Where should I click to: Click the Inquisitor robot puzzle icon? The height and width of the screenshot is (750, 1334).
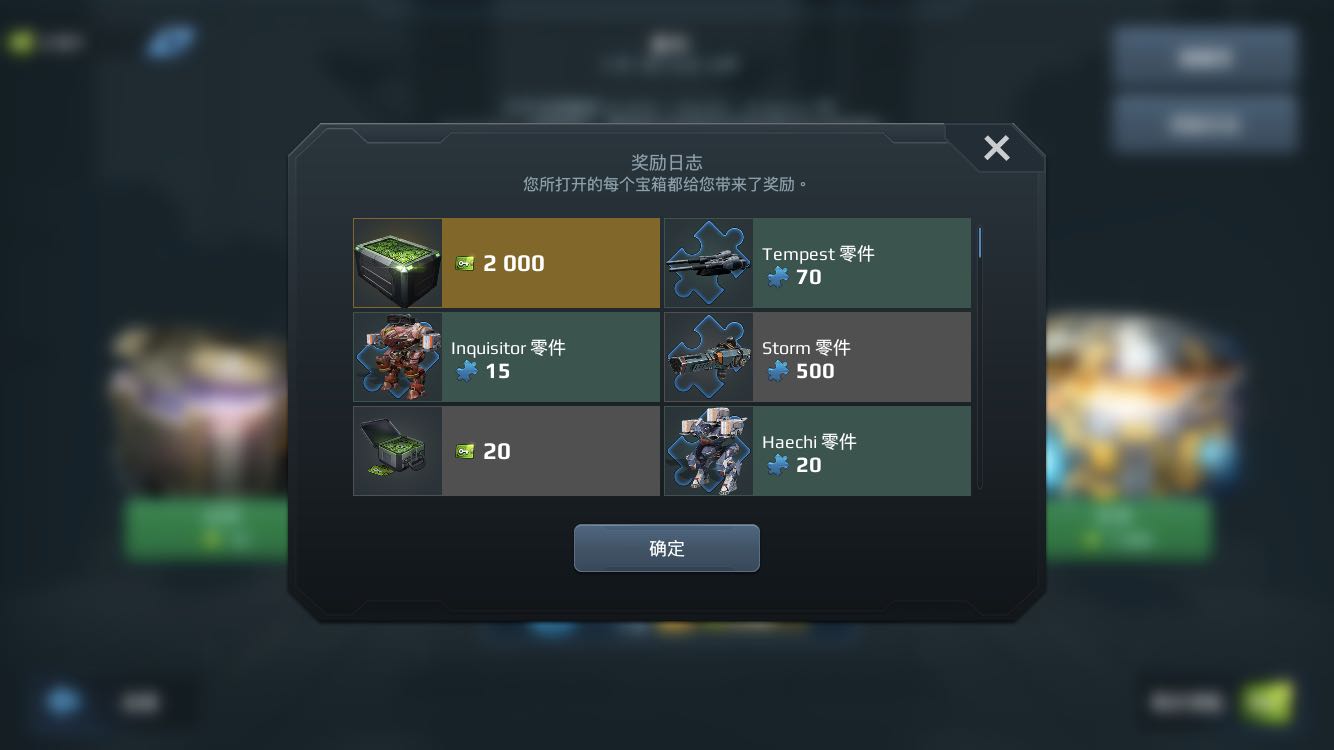click(x=398, y=357)
